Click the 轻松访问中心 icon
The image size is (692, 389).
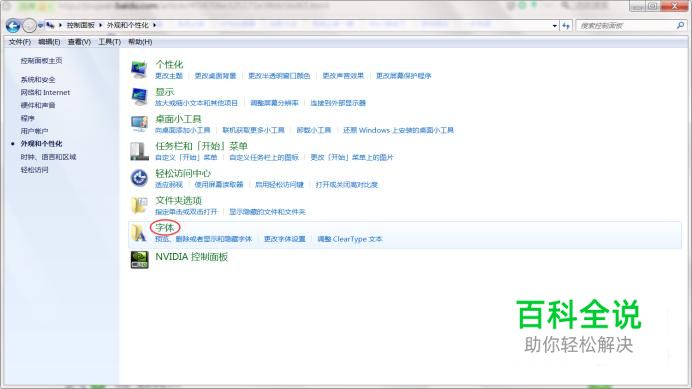pos(139,178)
